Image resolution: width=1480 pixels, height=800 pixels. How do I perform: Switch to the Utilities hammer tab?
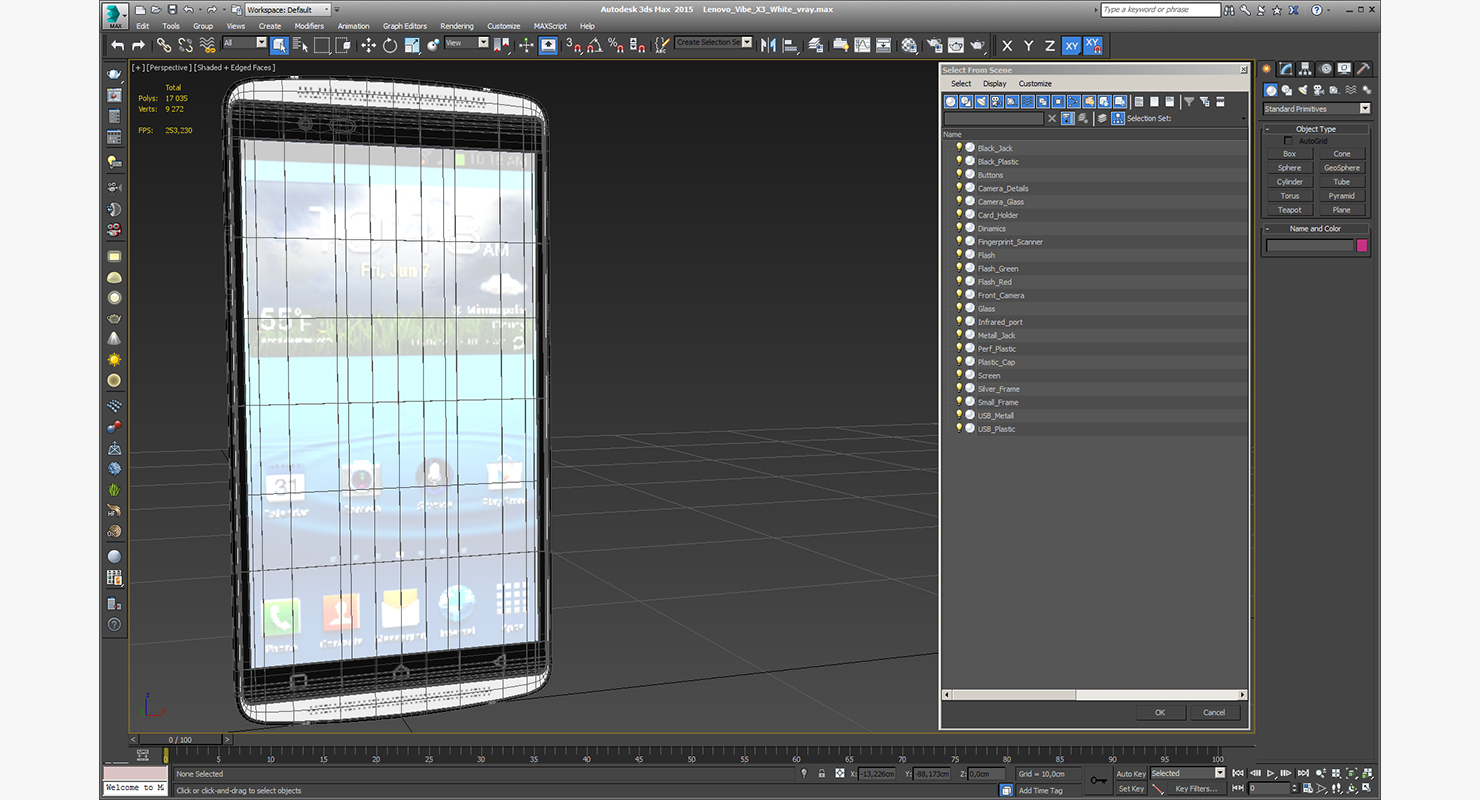pos(1363,69)
